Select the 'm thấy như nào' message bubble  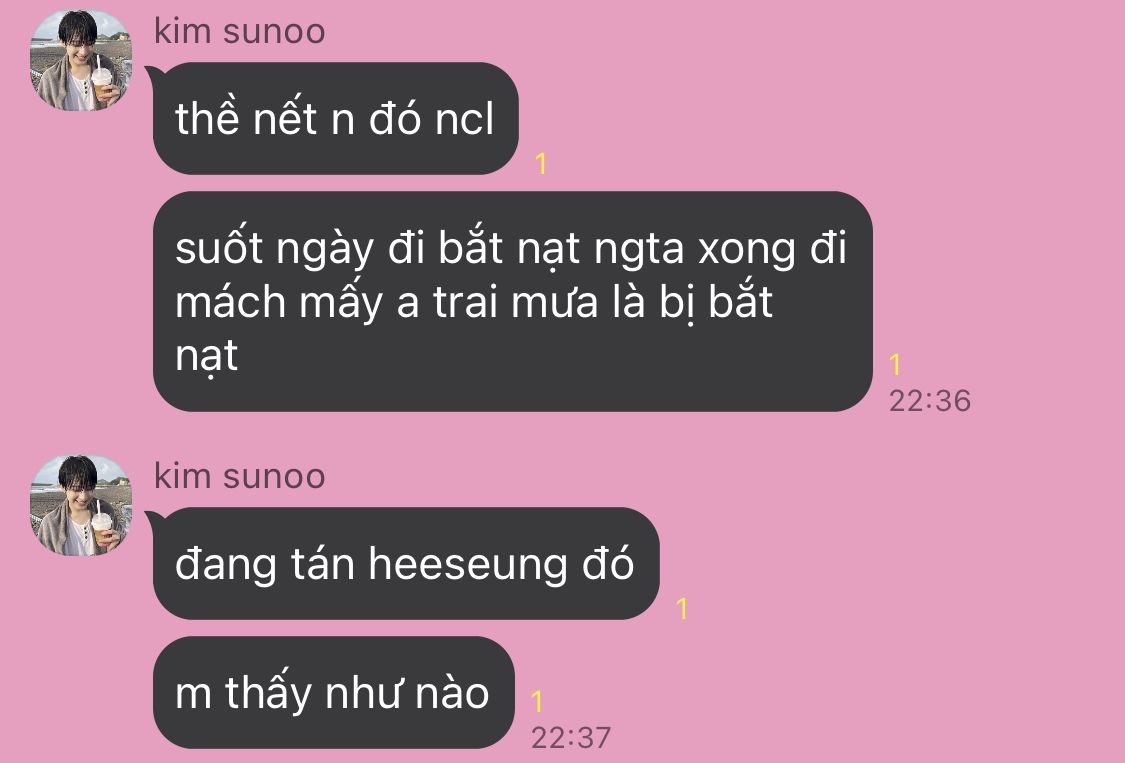(x=334, y=693)
